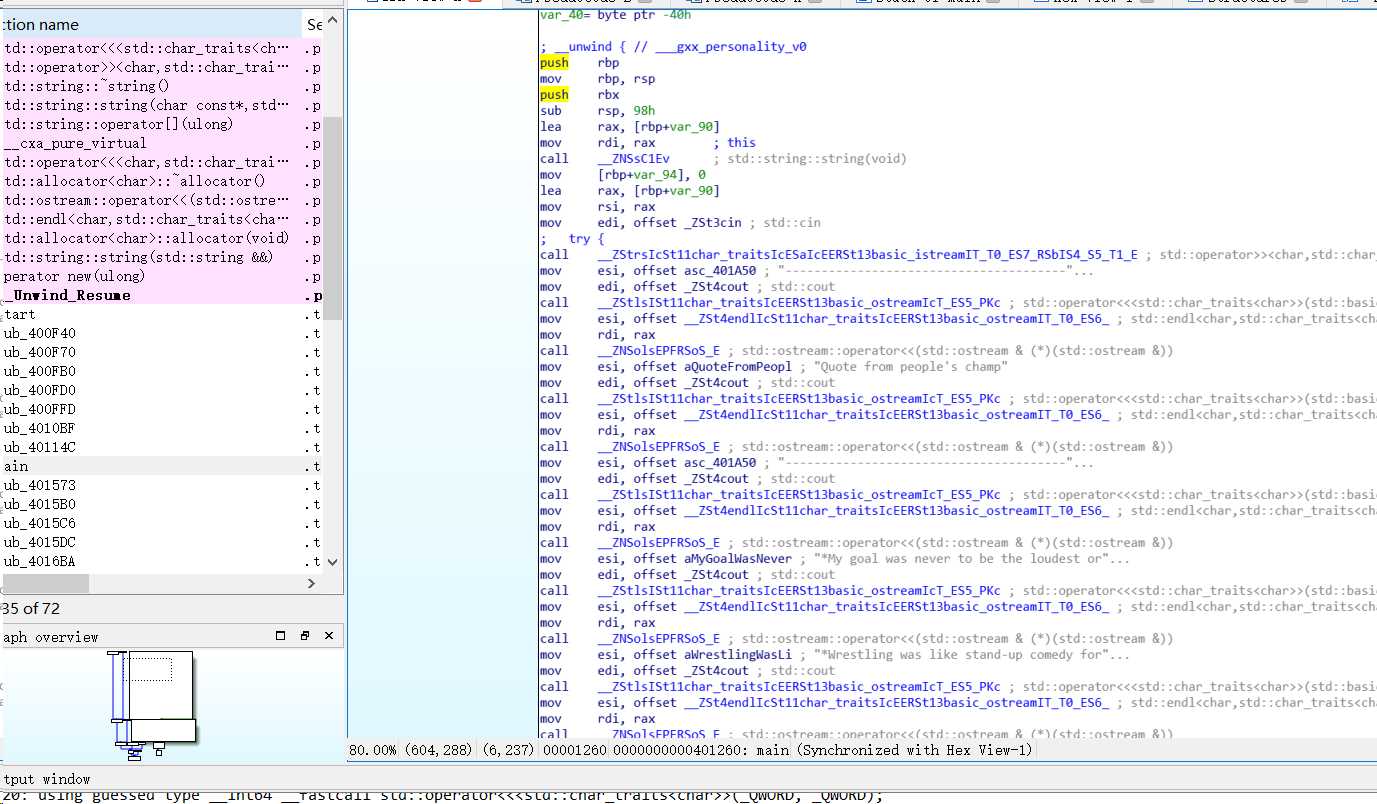Select function sub_400F40

162,333
